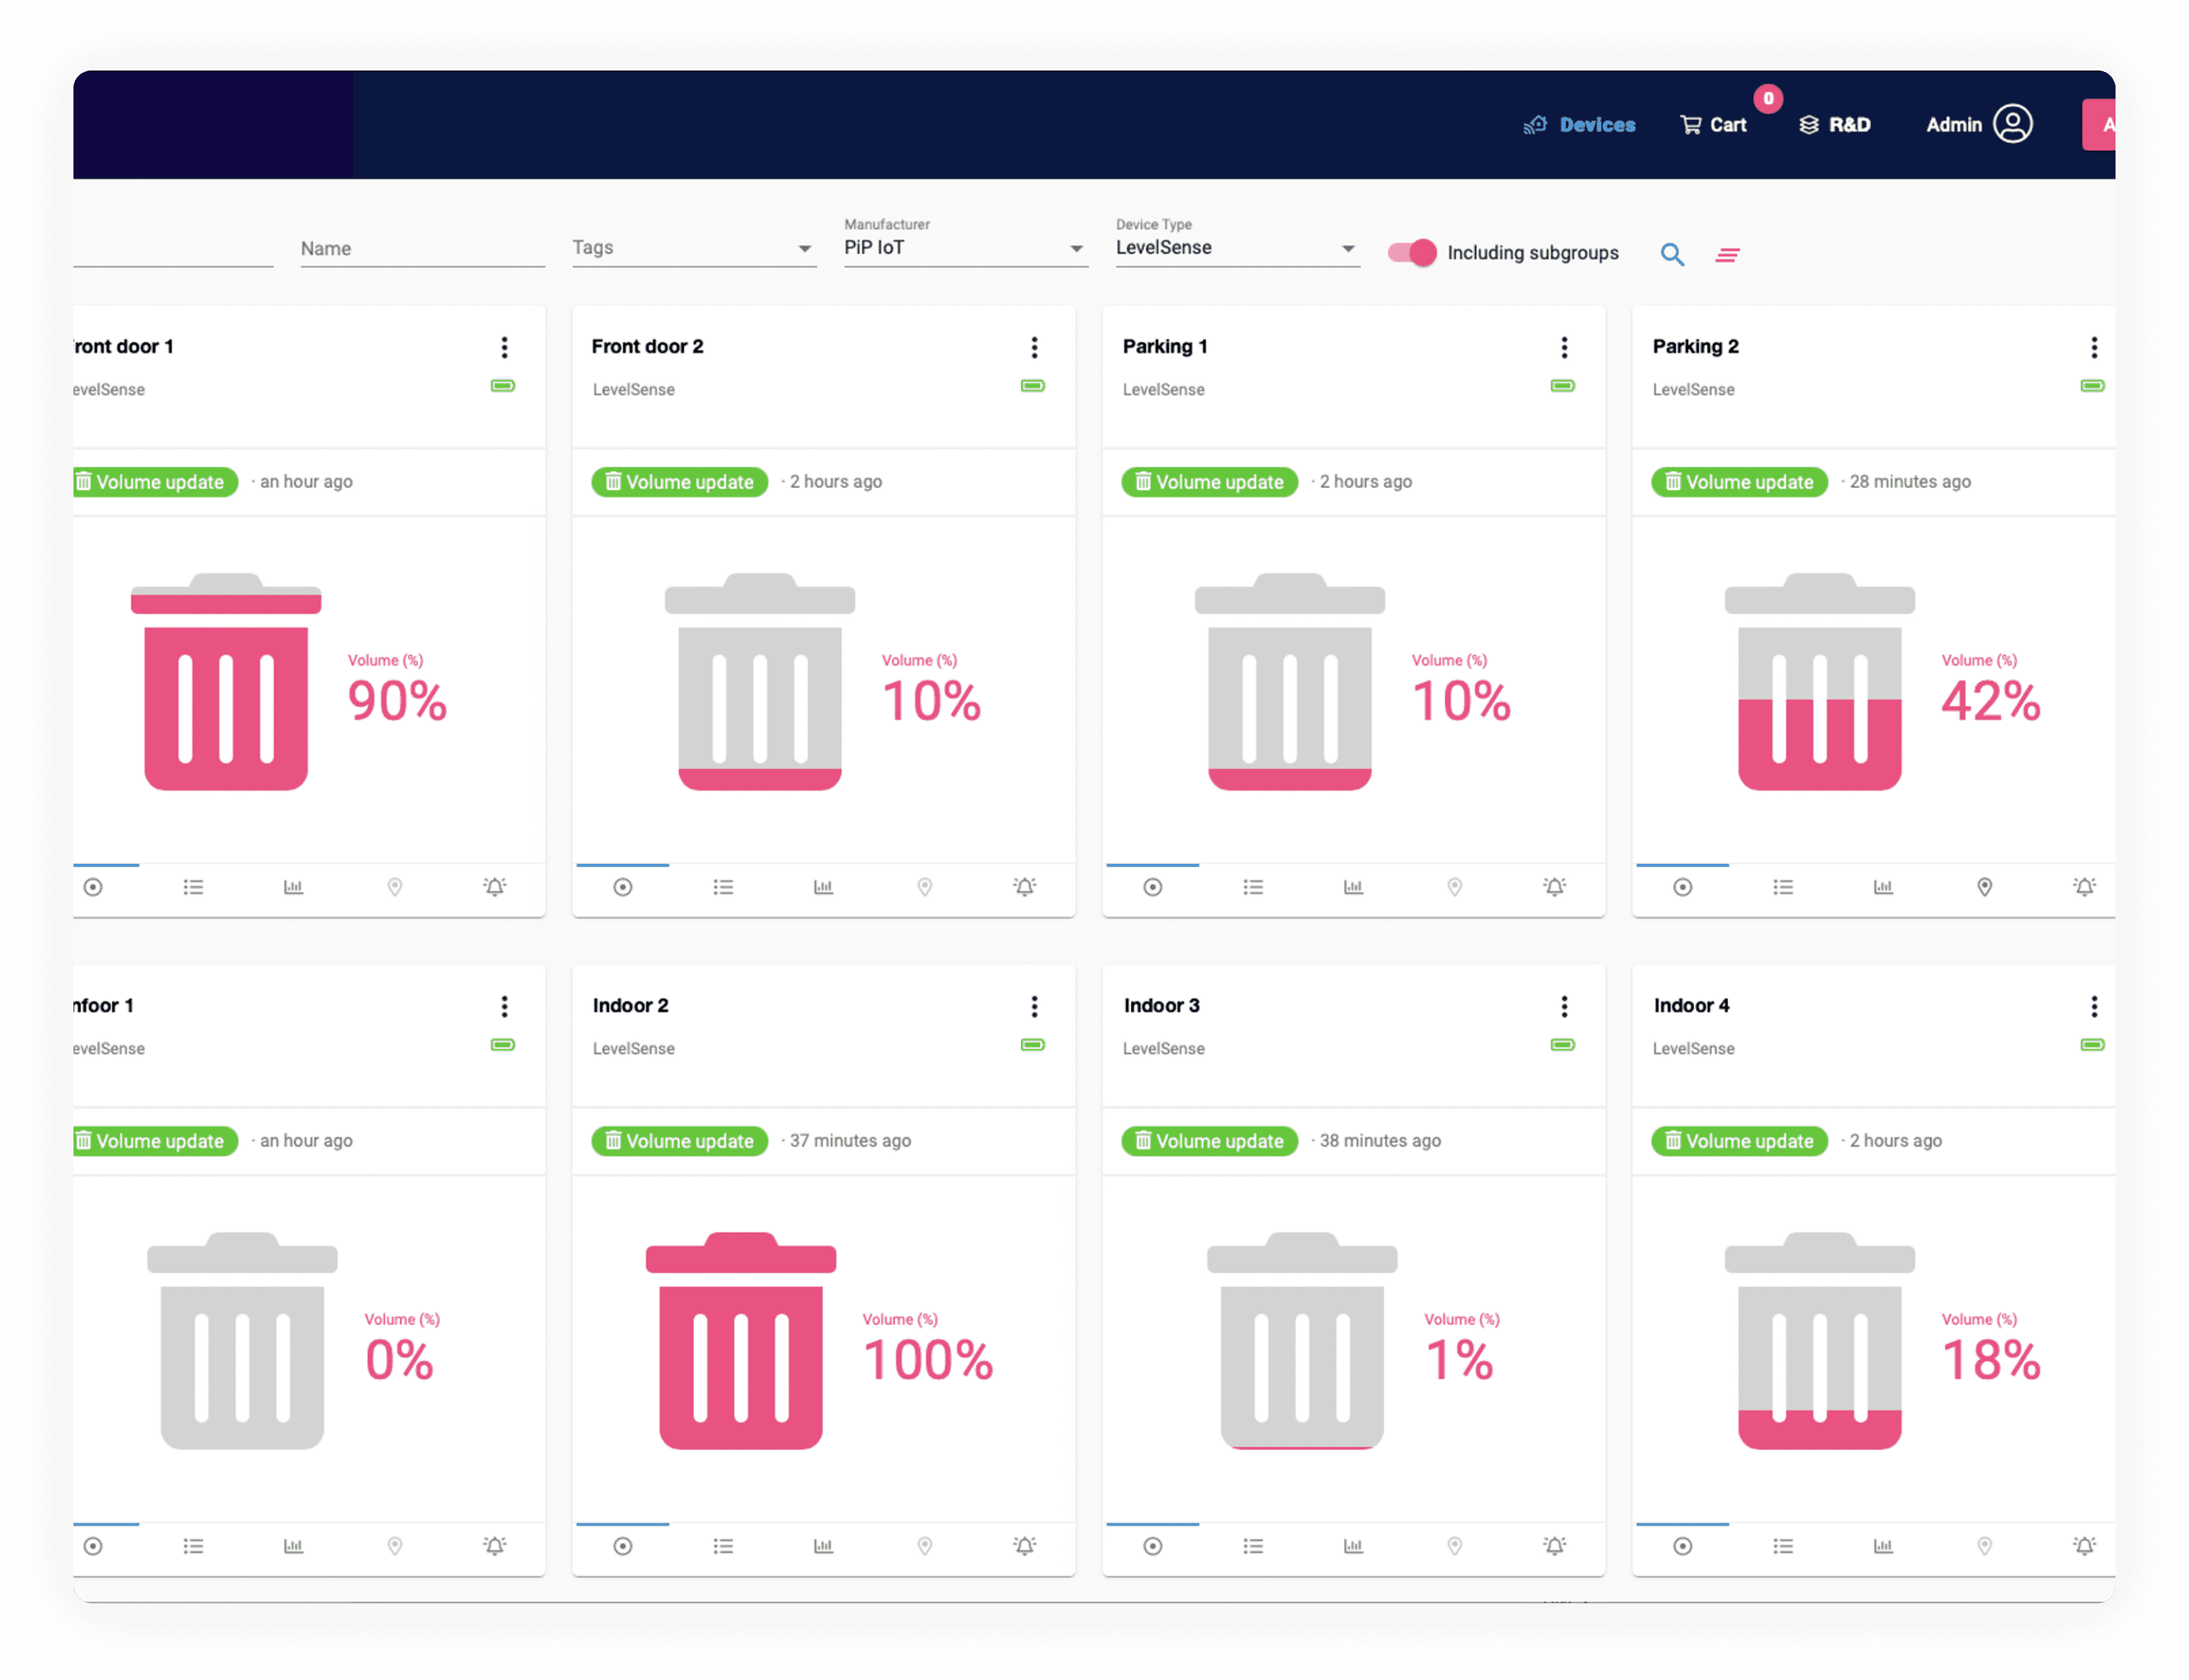
Task: Open the three-dot menu on Front door 2
Action: pos(1034,347)
